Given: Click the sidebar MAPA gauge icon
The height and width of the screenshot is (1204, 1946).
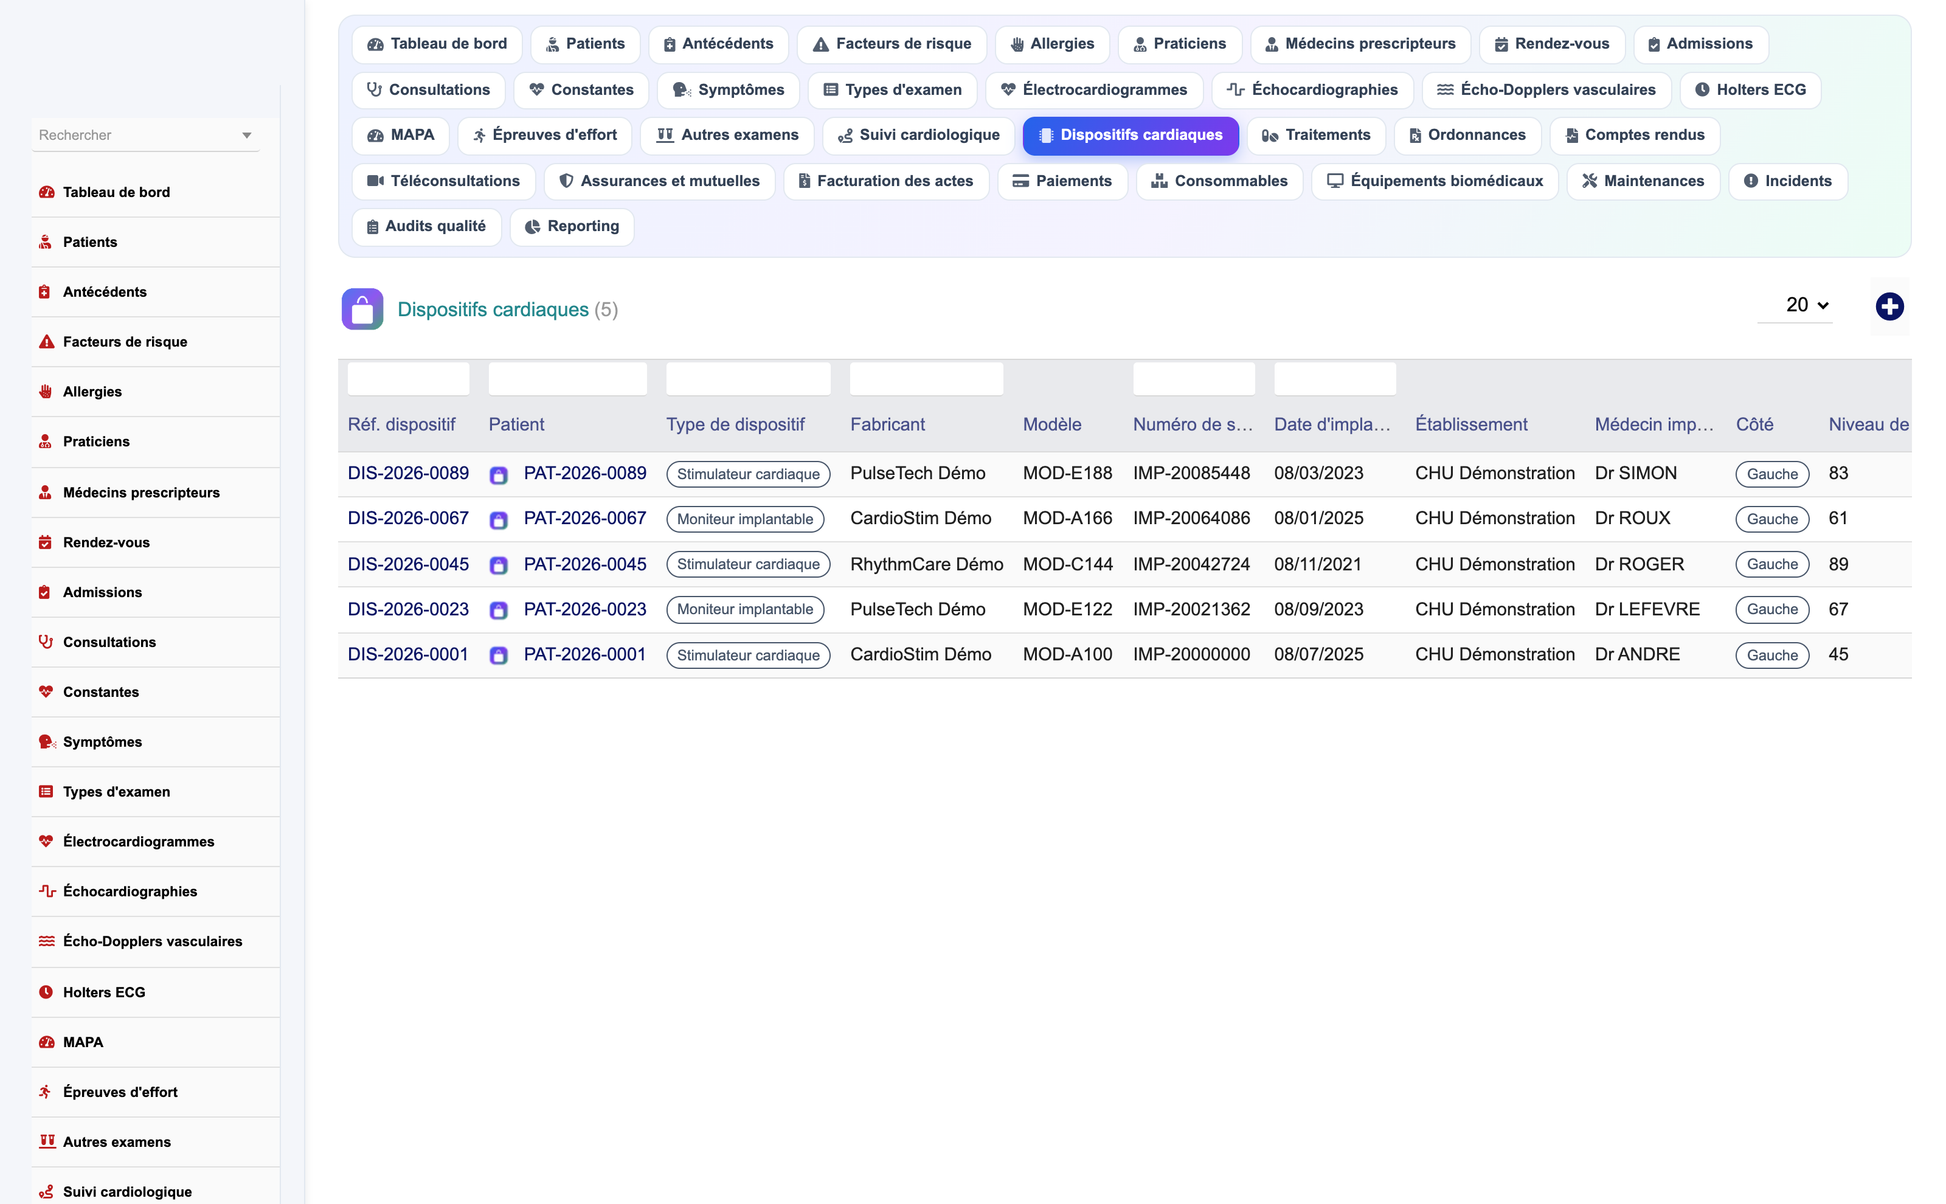Looking at the screenshot, I should (x=46, y=1042).
